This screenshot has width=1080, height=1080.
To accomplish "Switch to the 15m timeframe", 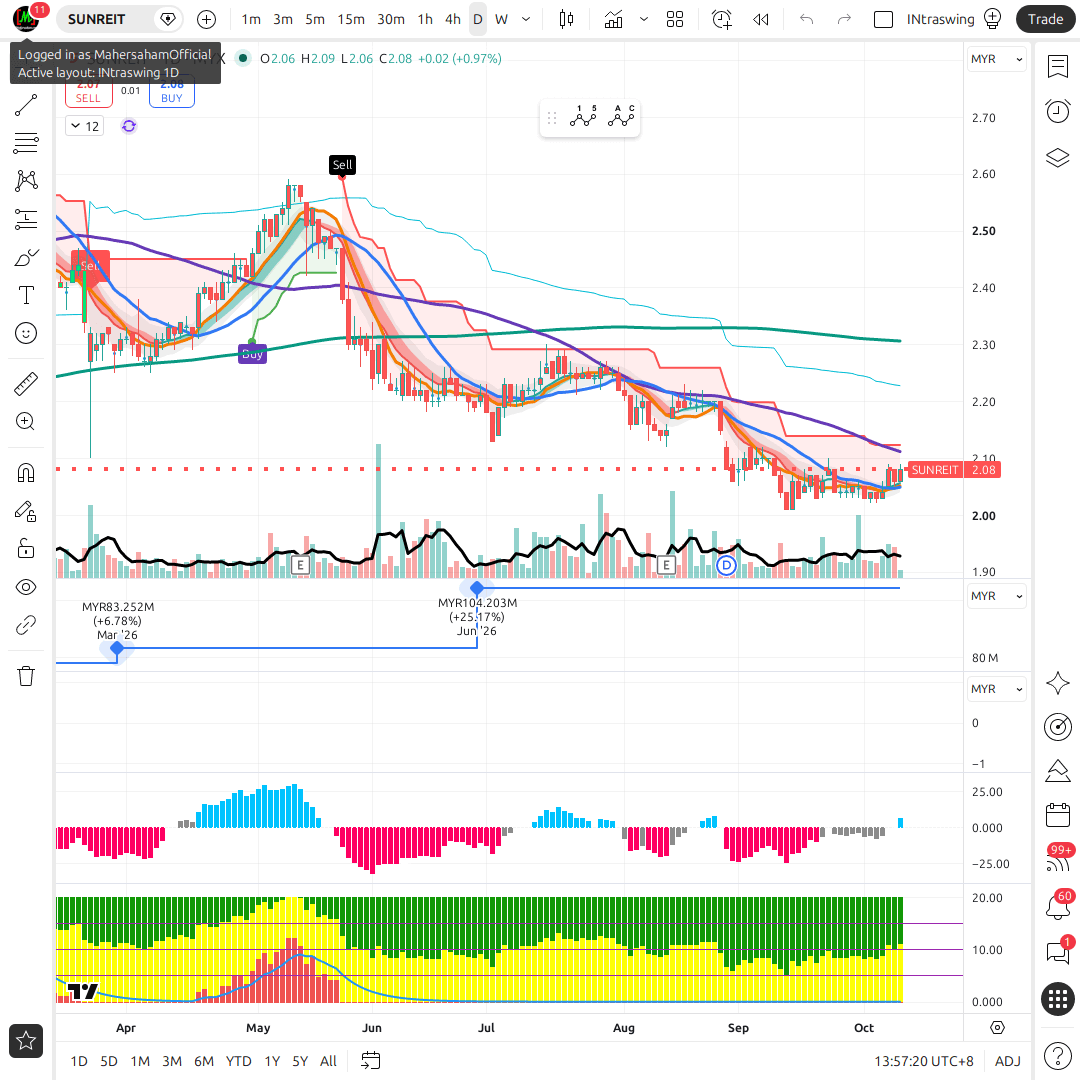I will (351, 19).
